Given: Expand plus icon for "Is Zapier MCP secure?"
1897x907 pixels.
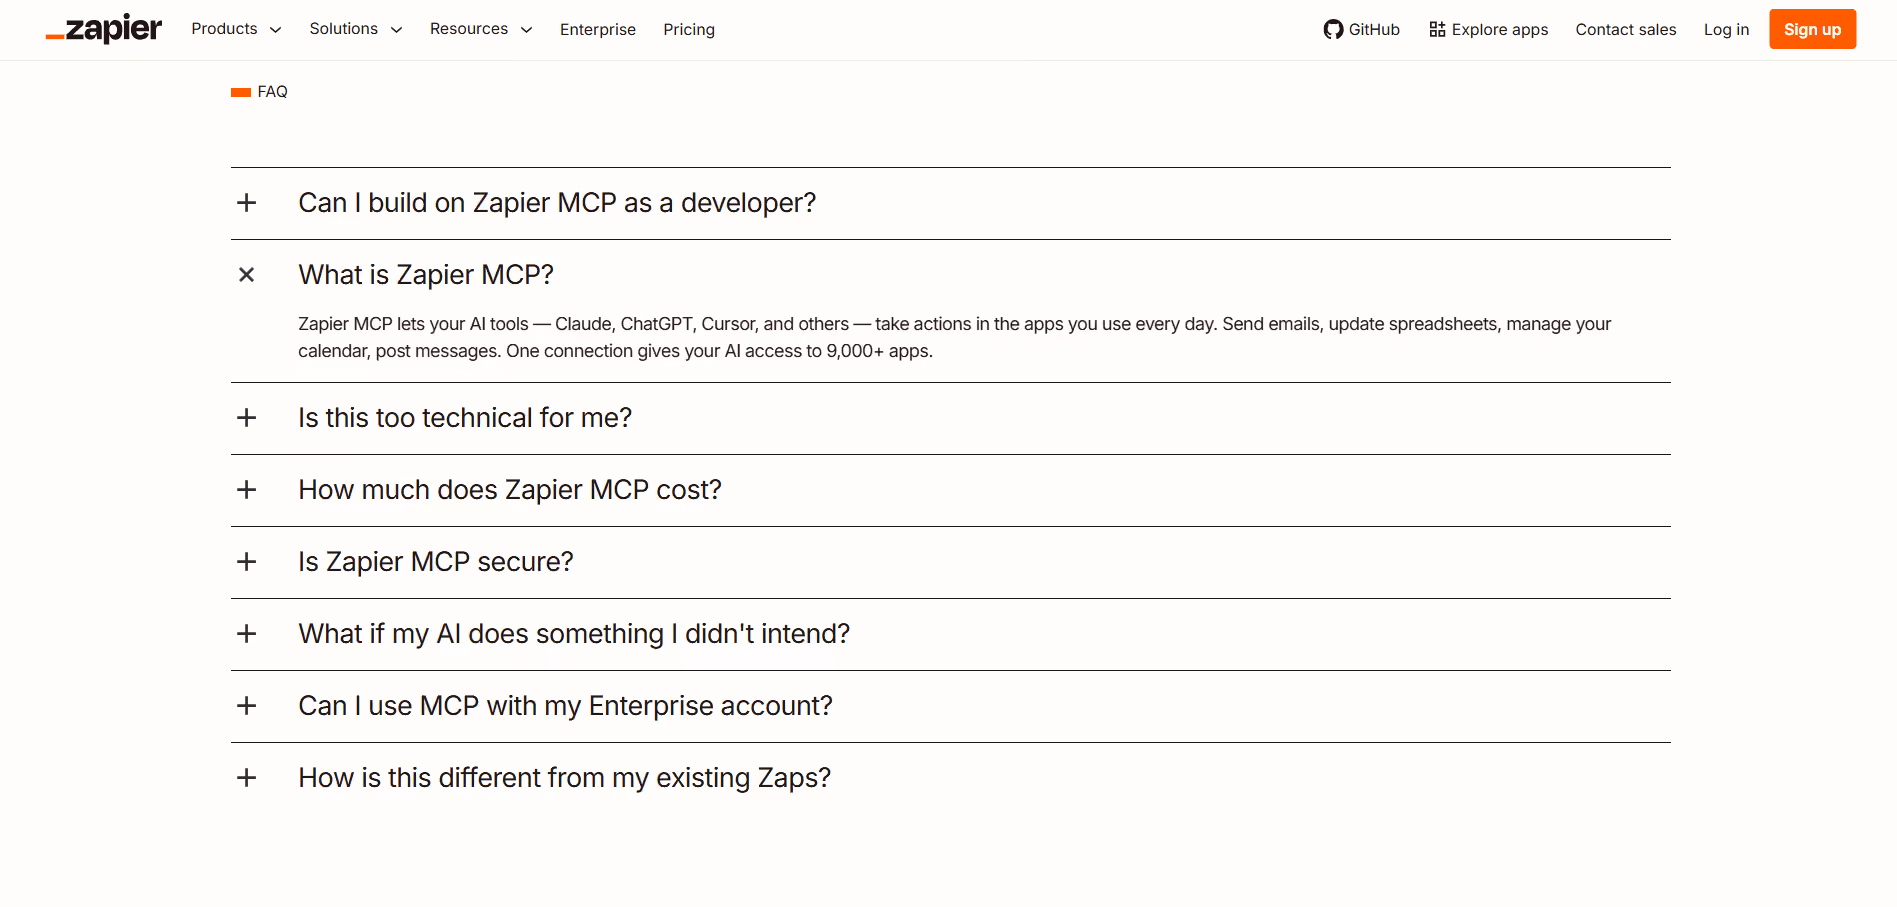Looking at the screenshot, I should point(247,562).
